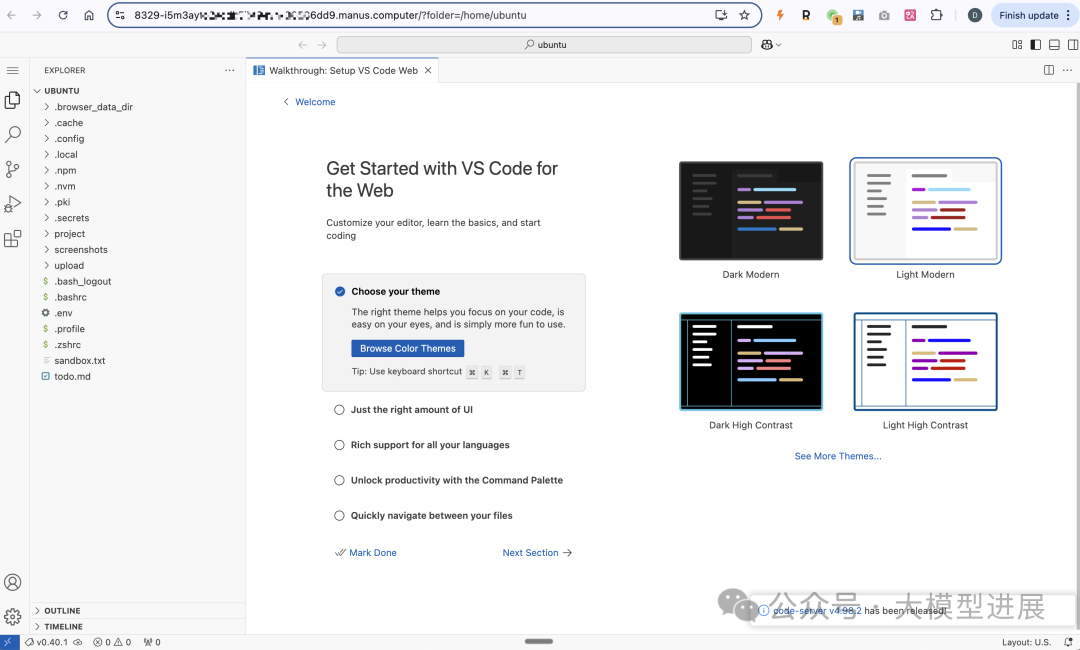
Task: Switch to Walkthrough: Setup VS Code Web tab
Action: click(343, 70)
